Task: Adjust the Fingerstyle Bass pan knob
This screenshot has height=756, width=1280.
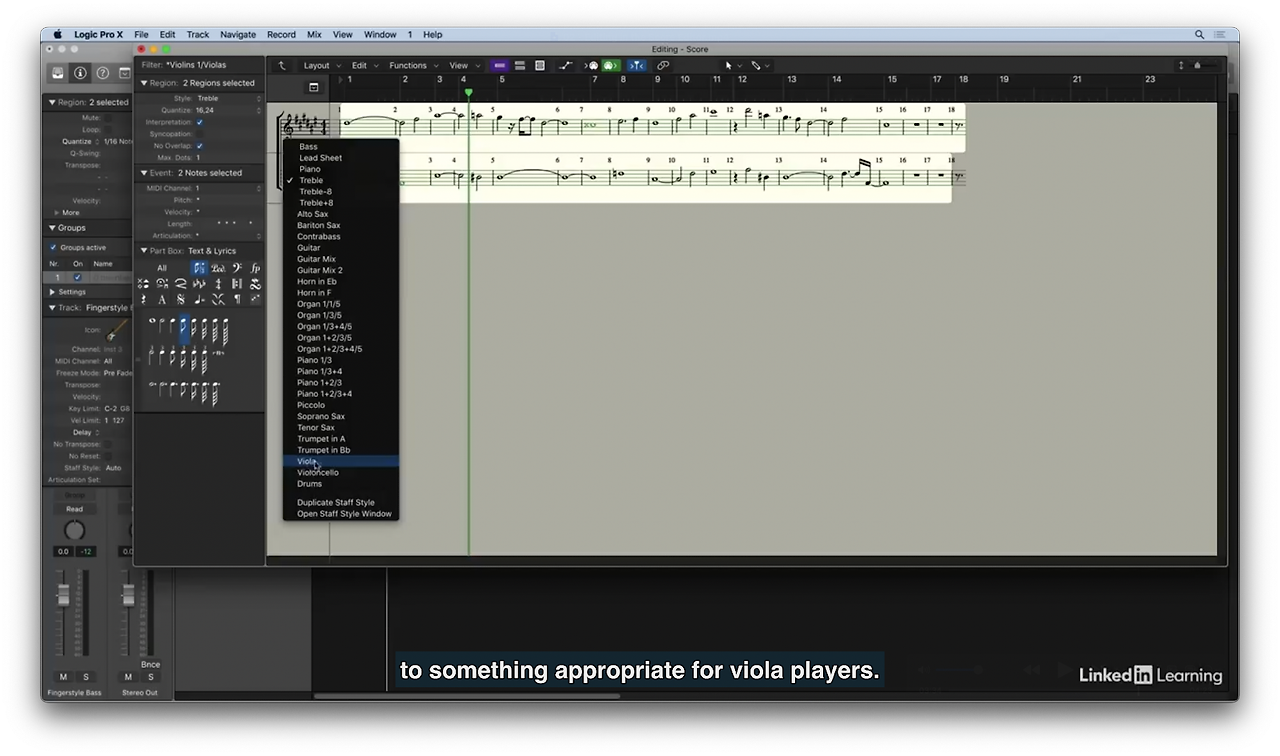Action: click(75, 530)
